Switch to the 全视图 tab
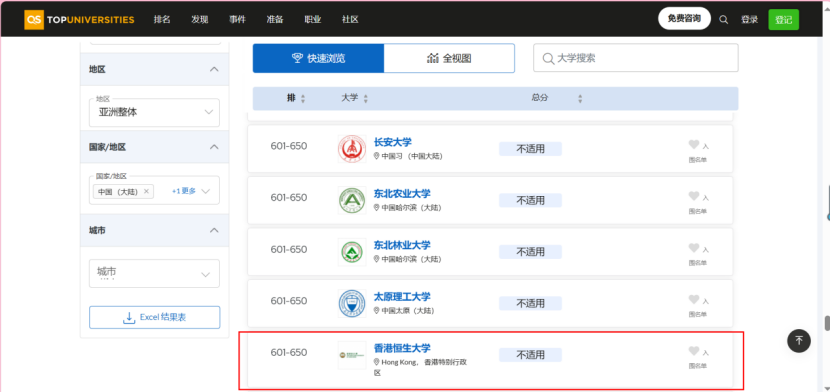Viewport: 831px width, 392px height. [x=449, y=58]
